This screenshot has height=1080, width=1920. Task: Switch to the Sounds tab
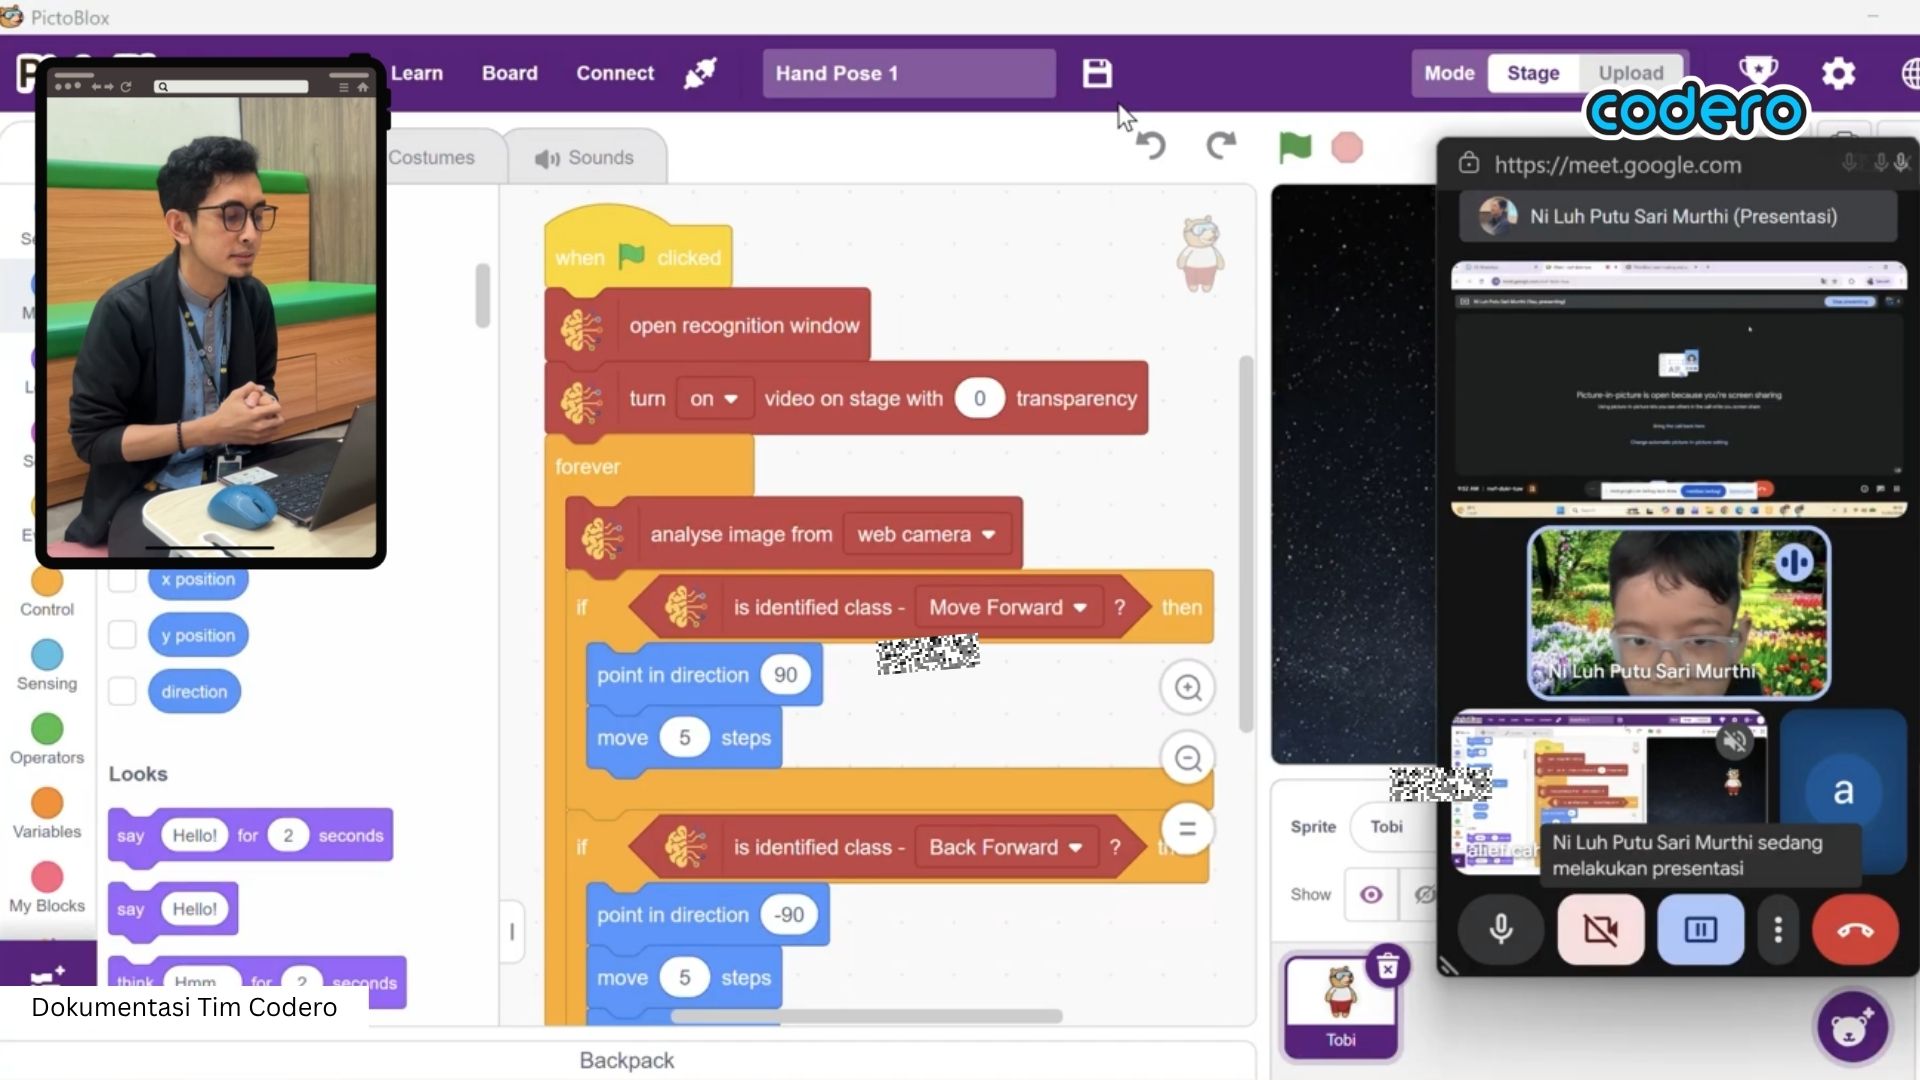pos(585,156)
